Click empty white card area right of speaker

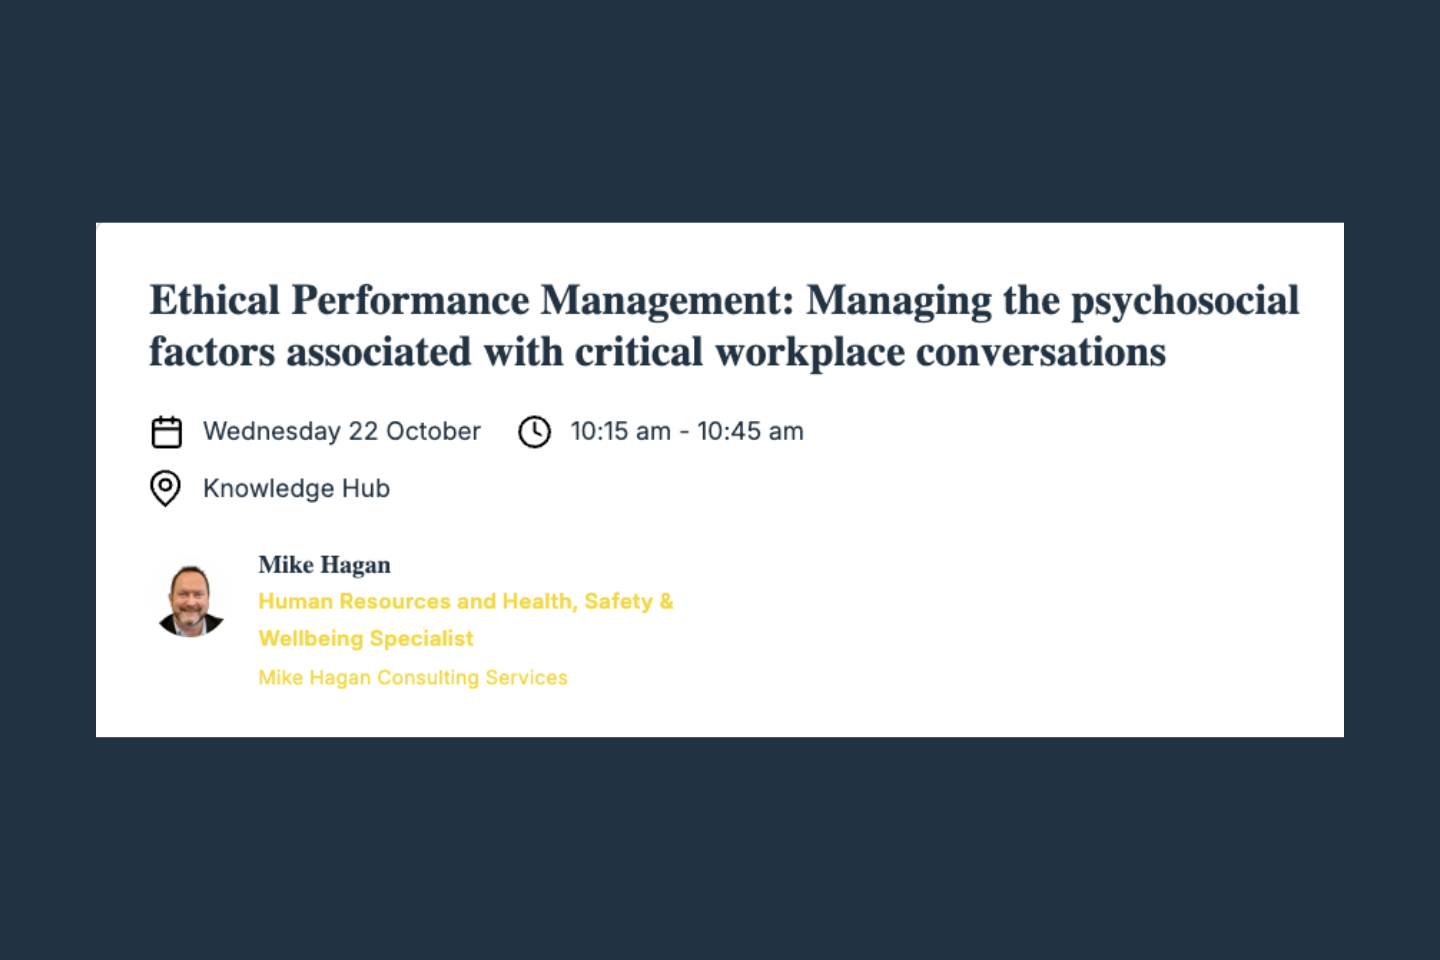click(1000, 620)
